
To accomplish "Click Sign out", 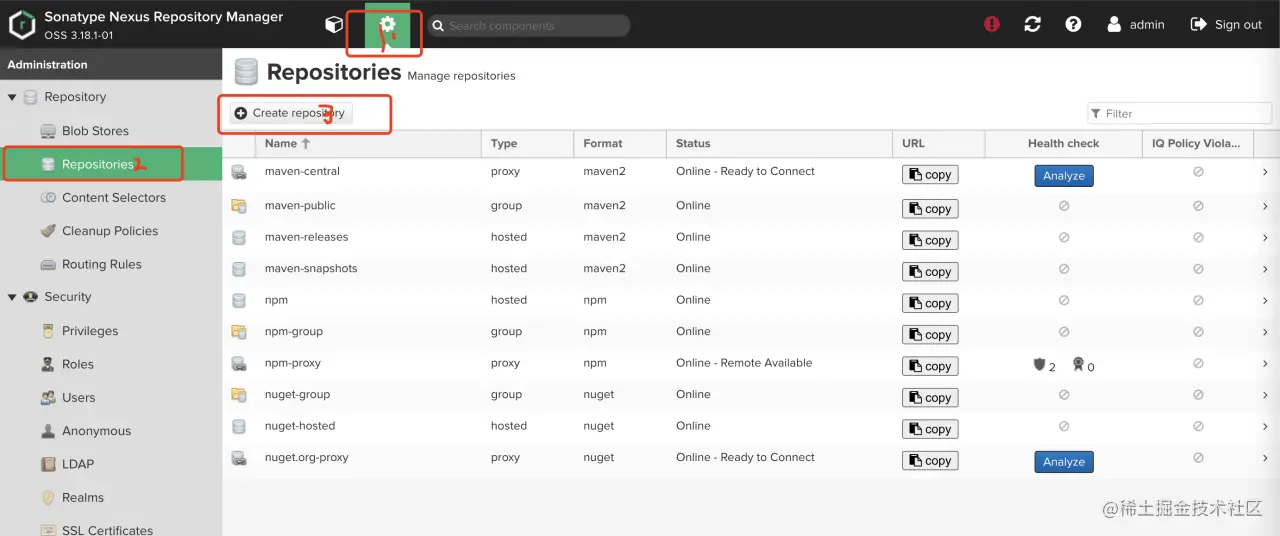I will 1226,24.
